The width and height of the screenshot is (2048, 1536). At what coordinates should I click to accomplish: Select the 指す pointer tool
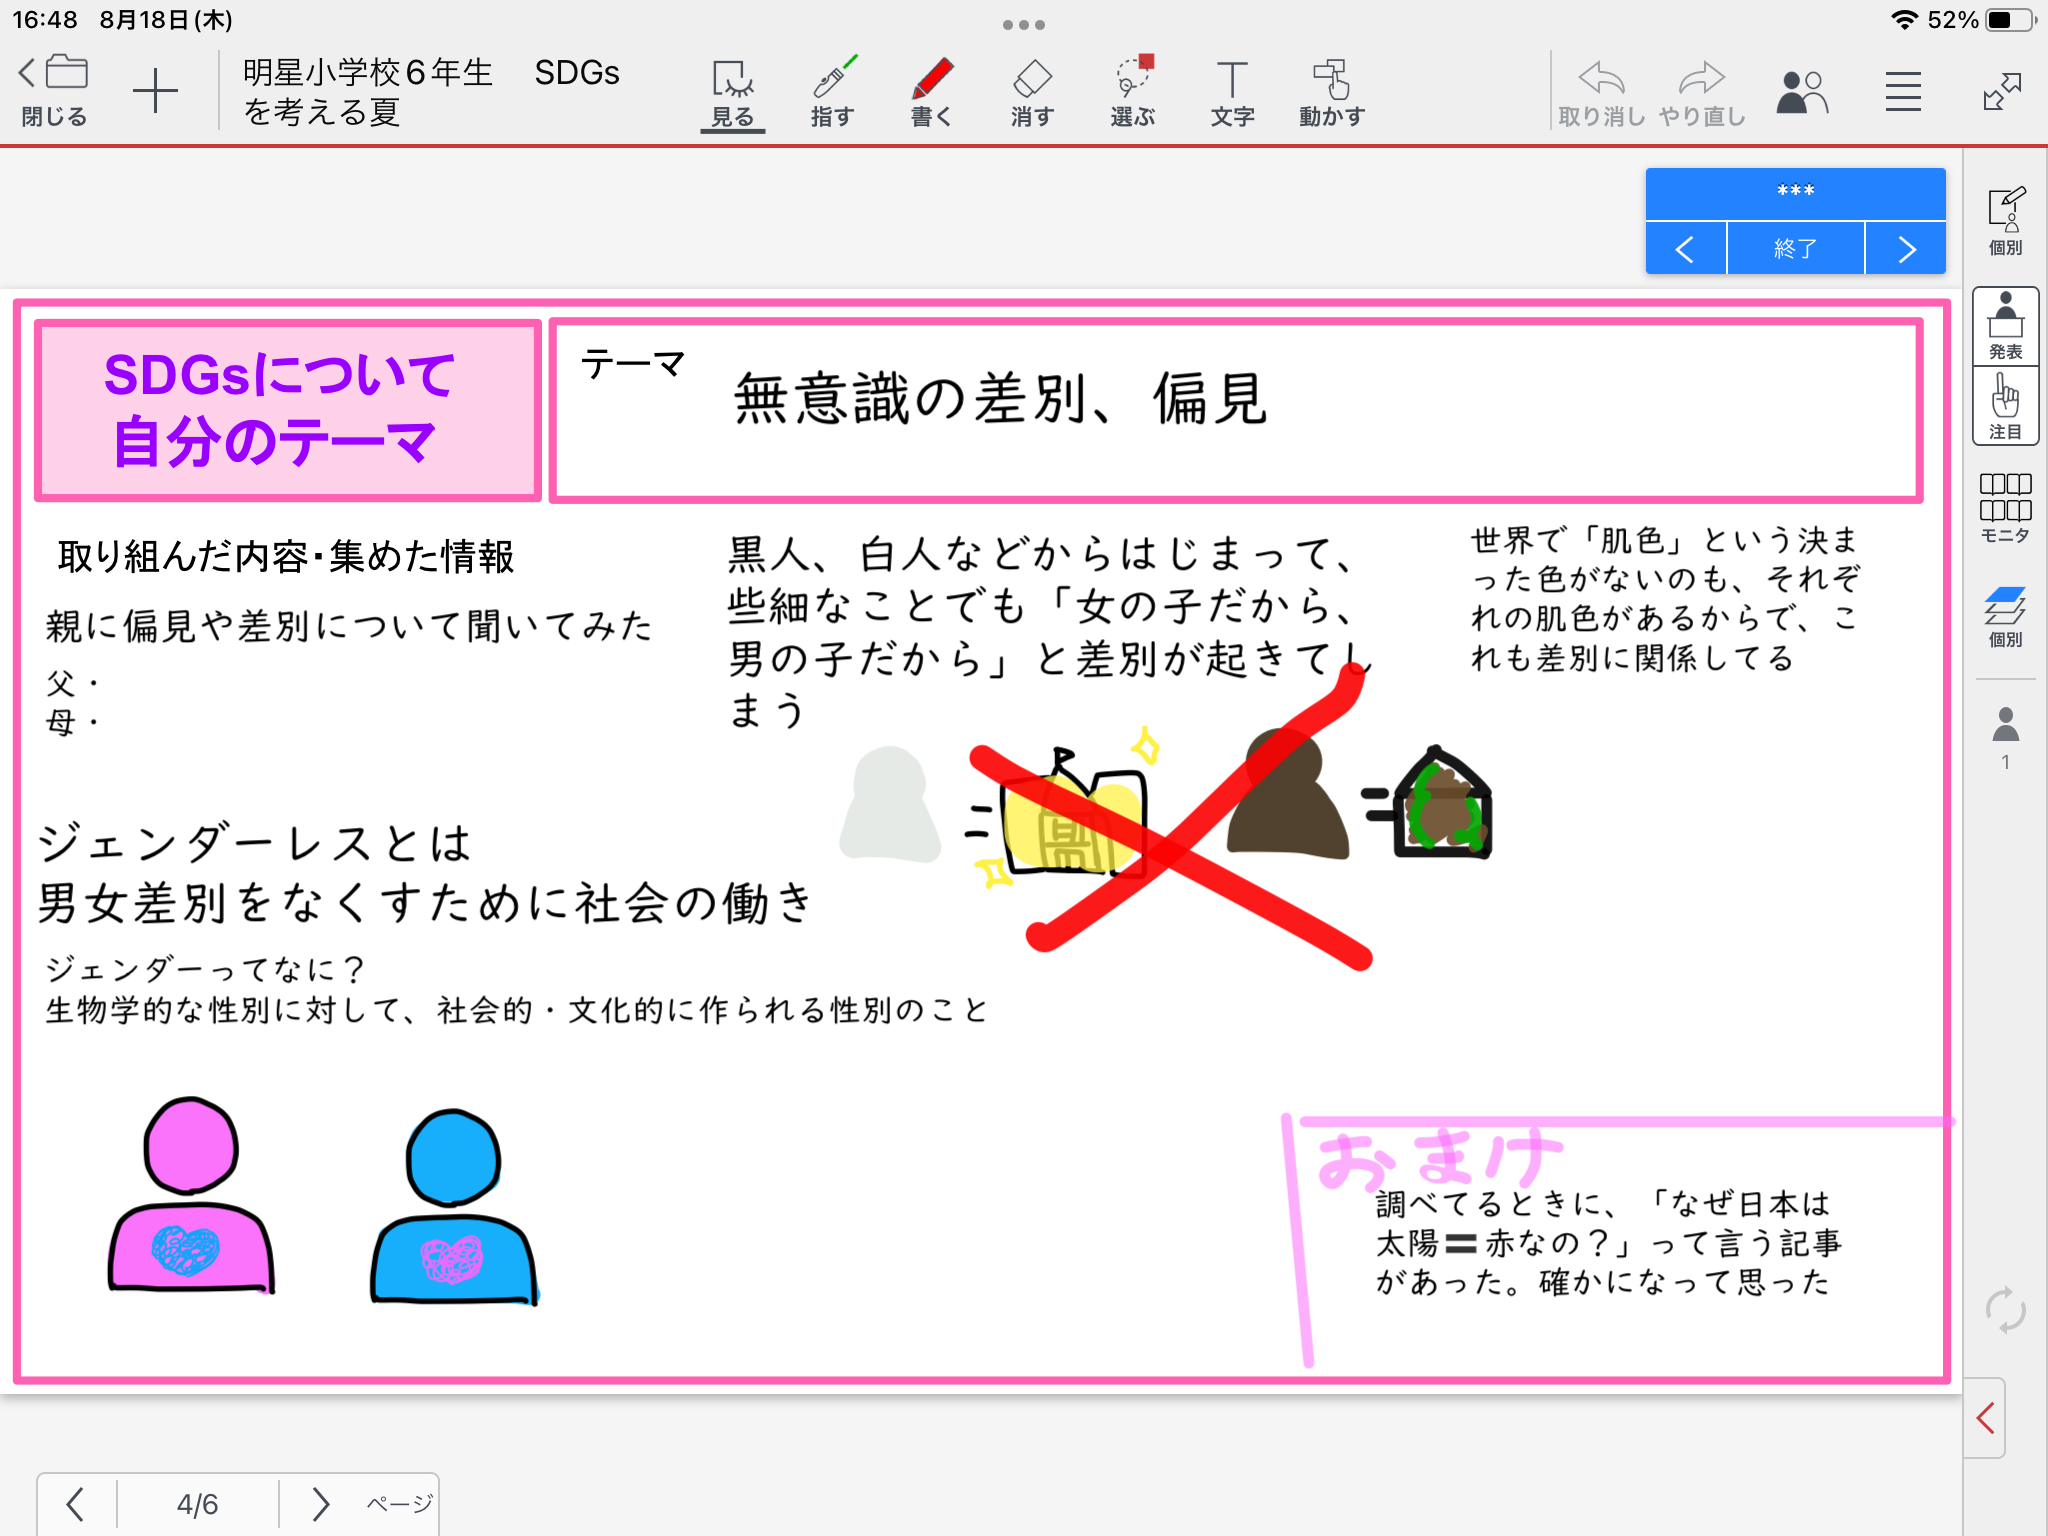832,92
